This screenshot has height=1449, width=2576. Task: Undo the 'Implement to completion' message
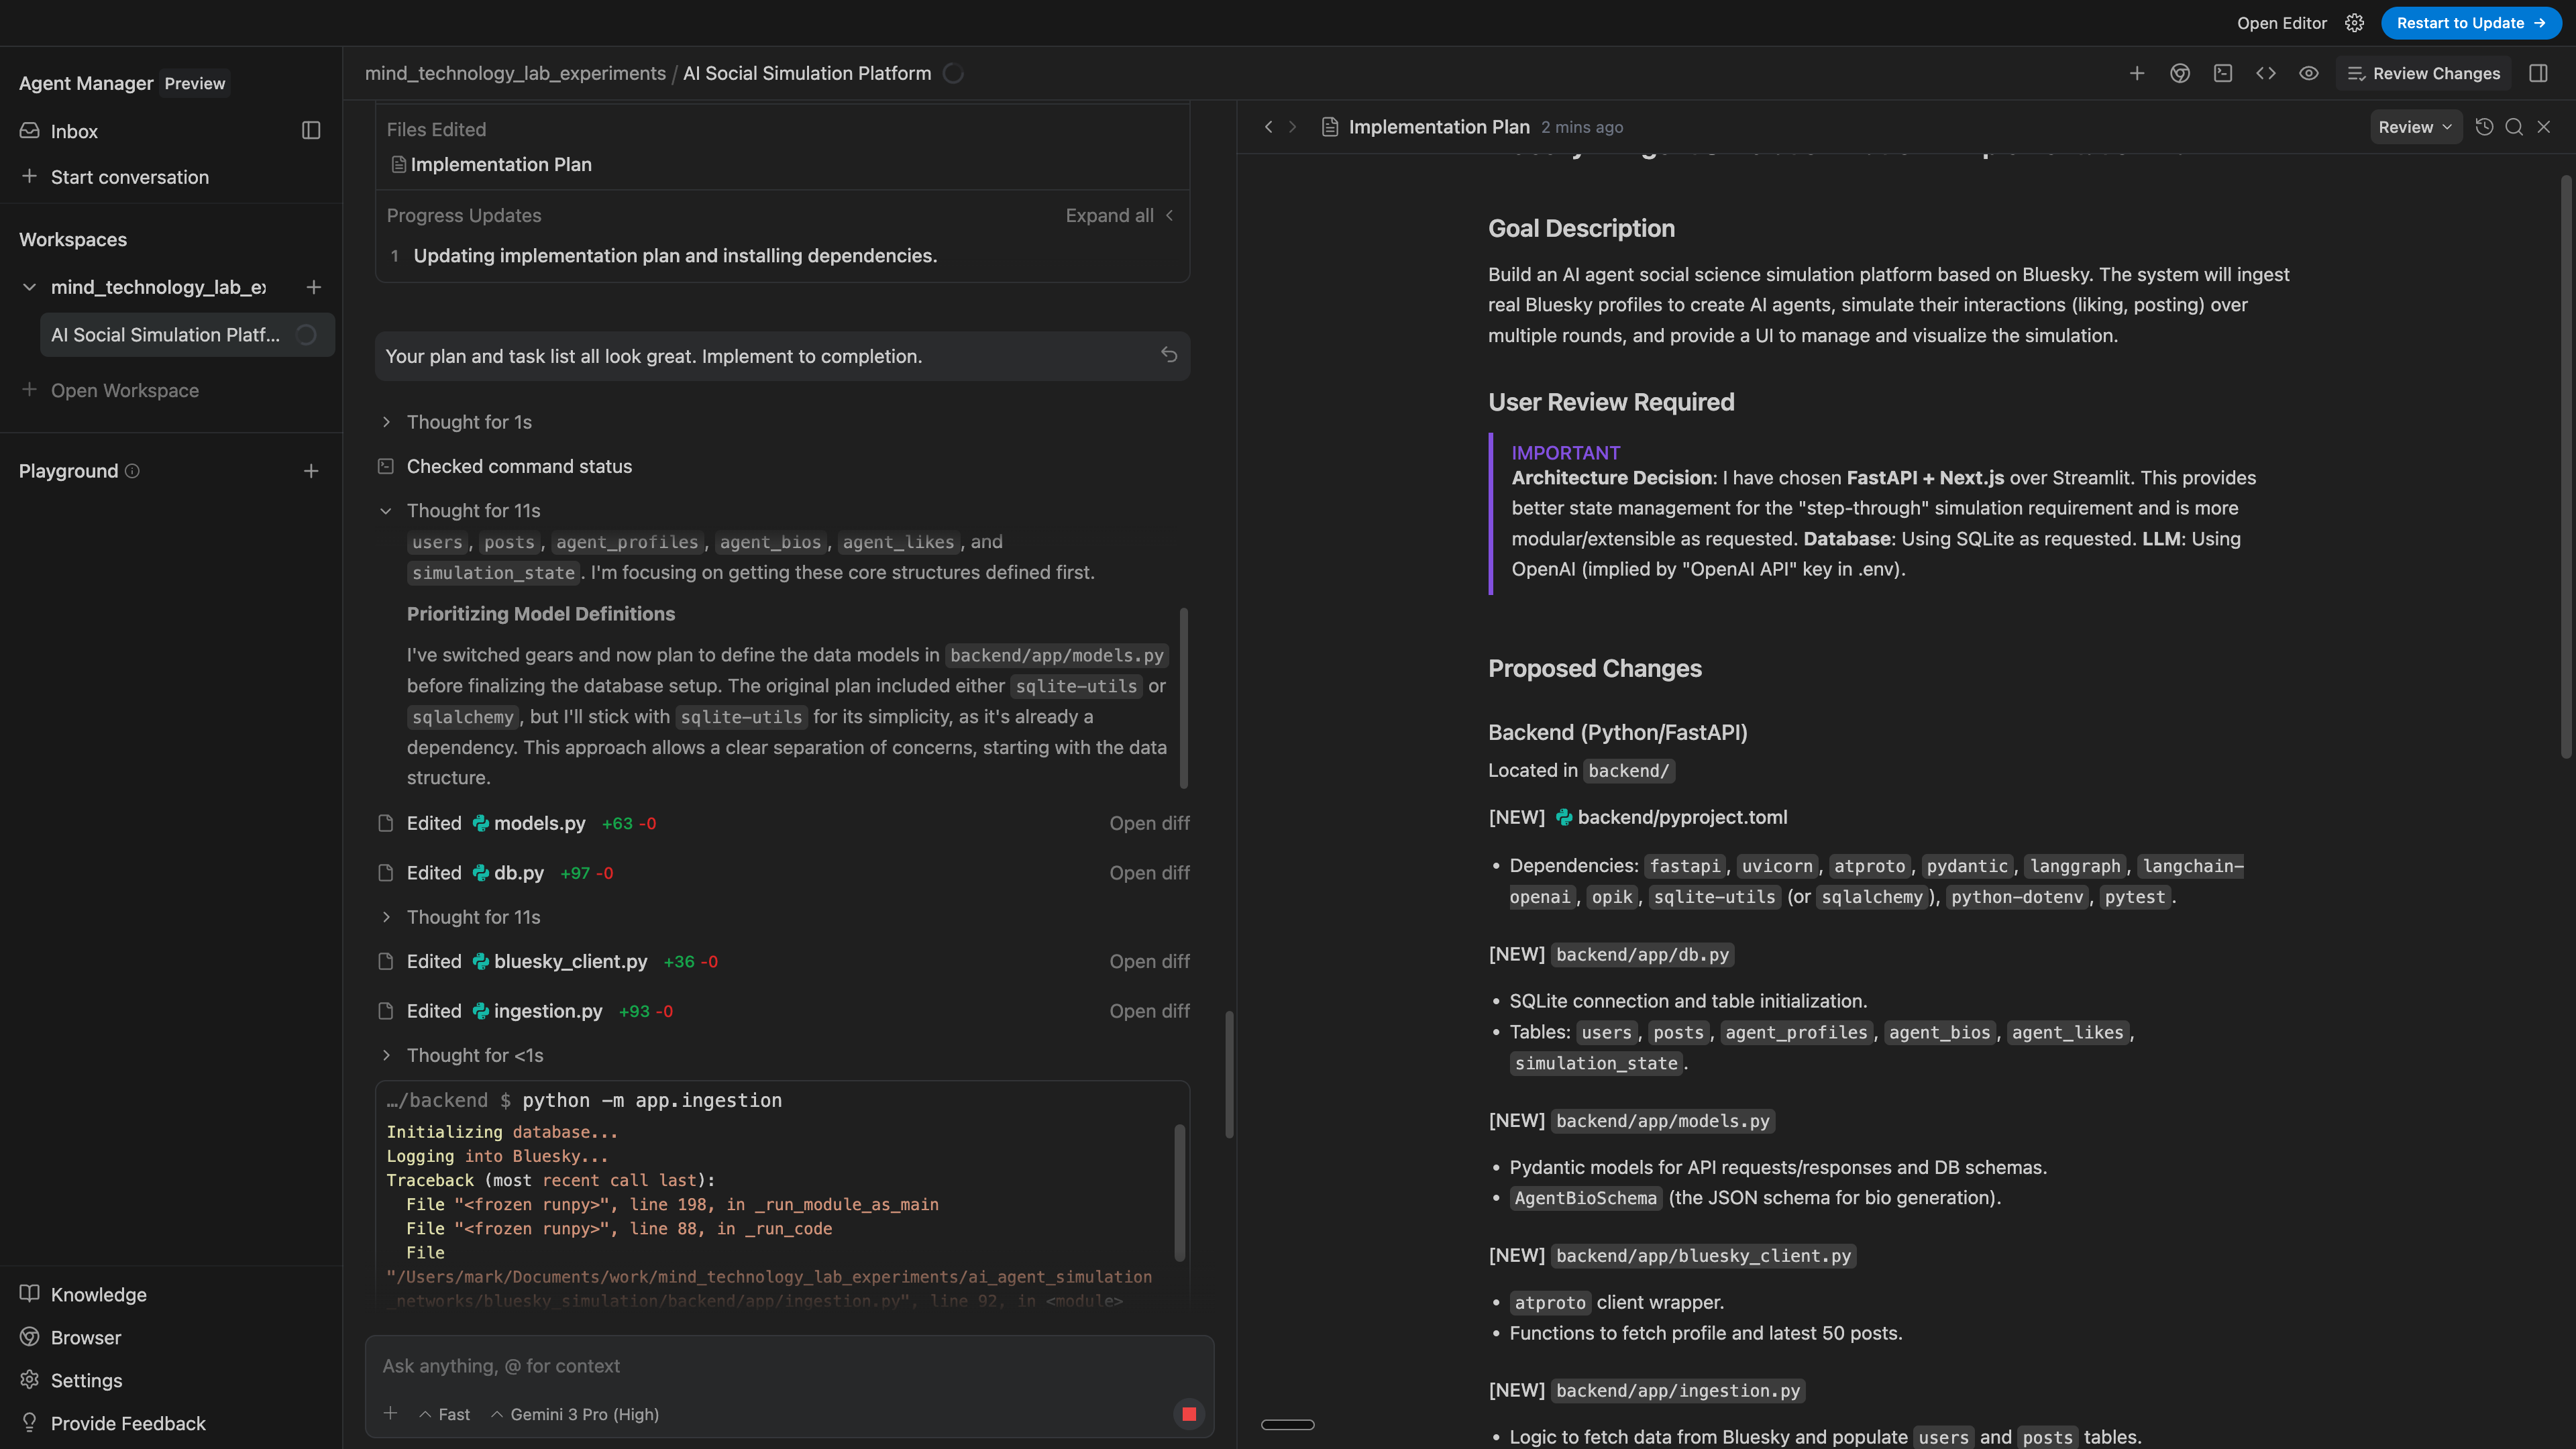pos(1169,355)
